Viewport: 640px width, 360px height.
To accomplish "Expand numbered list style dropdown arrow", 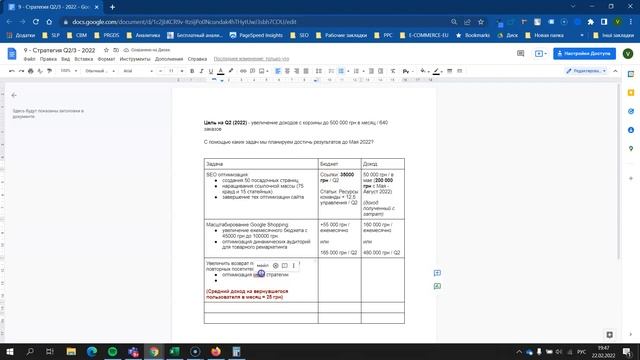I will coord(363,71).
